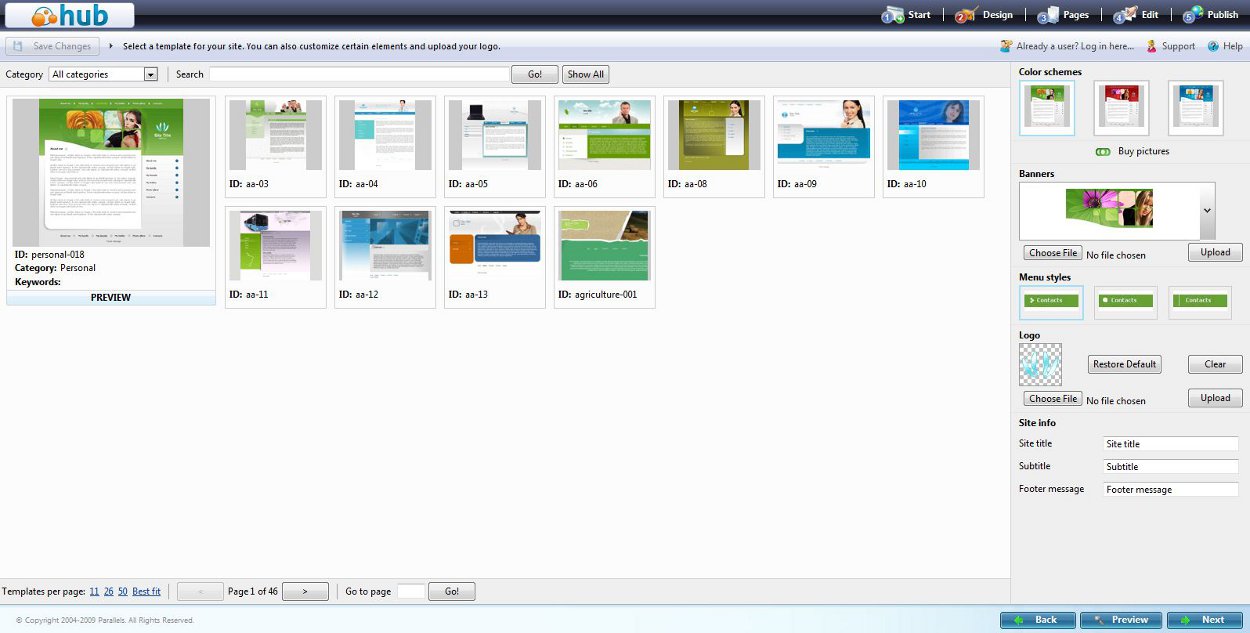The width and height of the screenshot is (1250, 633).
Task: Click the arrow beside Save Changes
Action: (x=111, y=46)
